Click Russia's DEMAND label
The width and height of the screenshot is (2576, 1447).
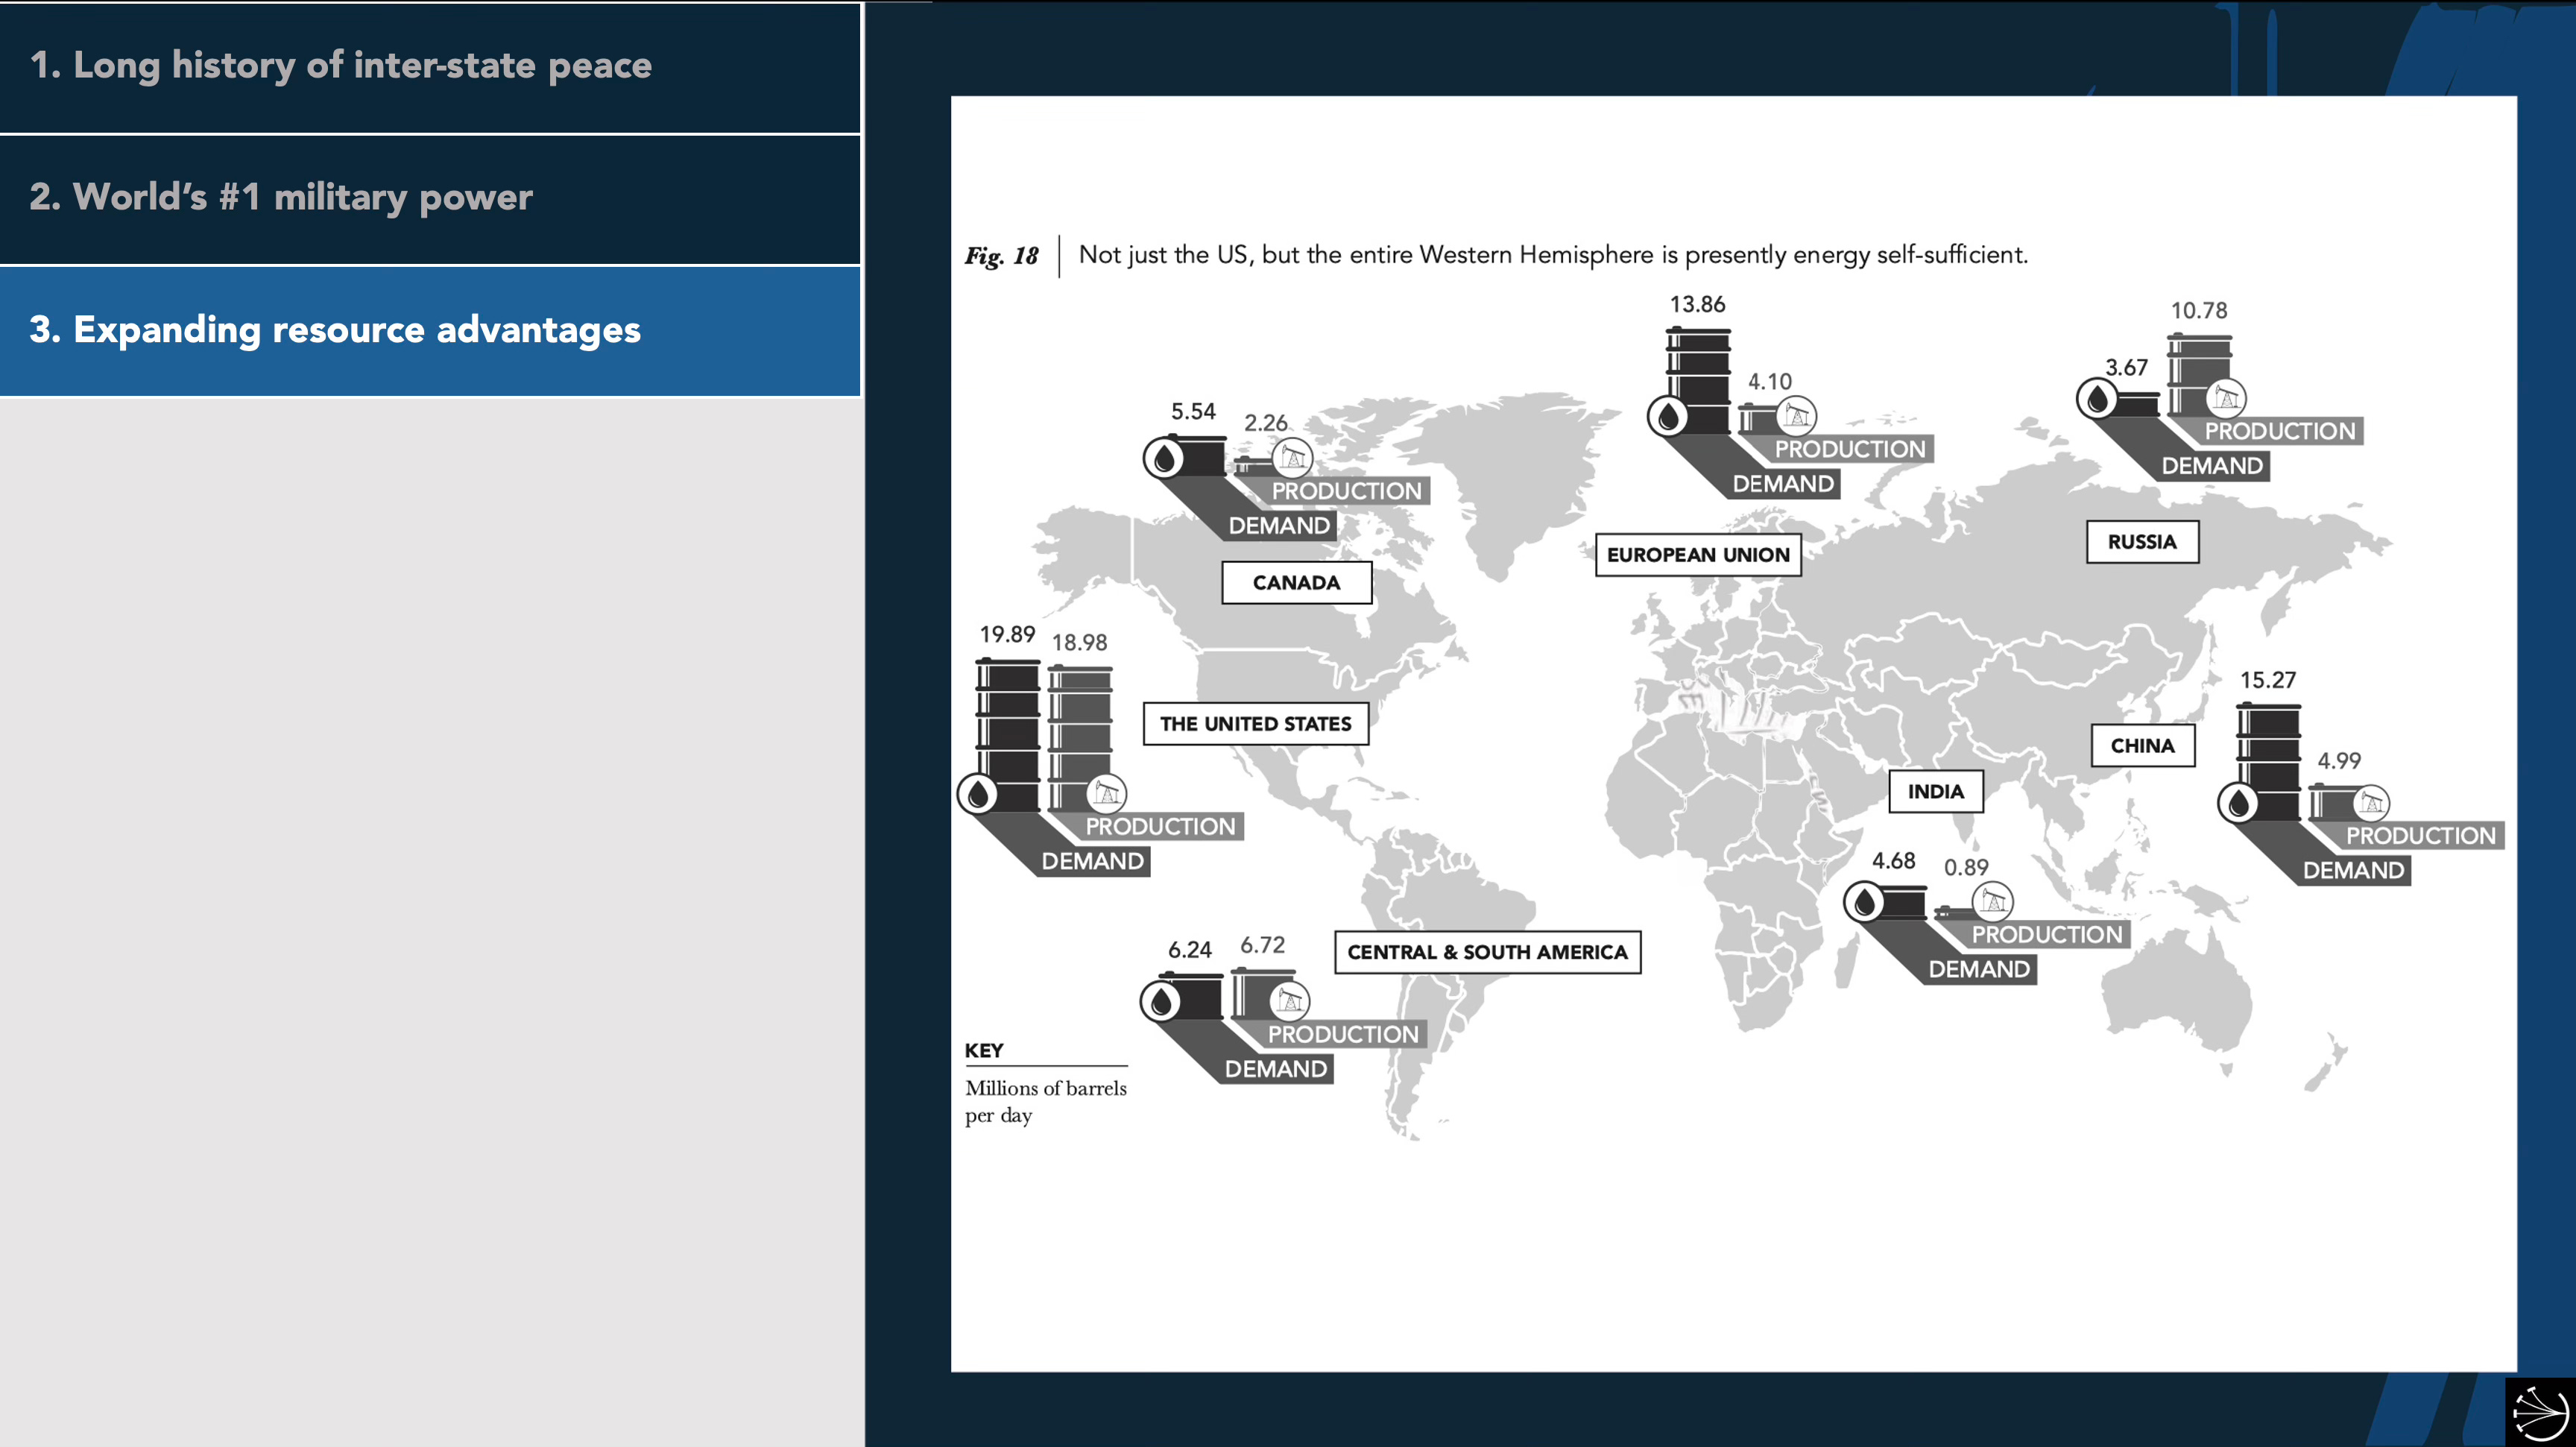(x=2212, y=466)
